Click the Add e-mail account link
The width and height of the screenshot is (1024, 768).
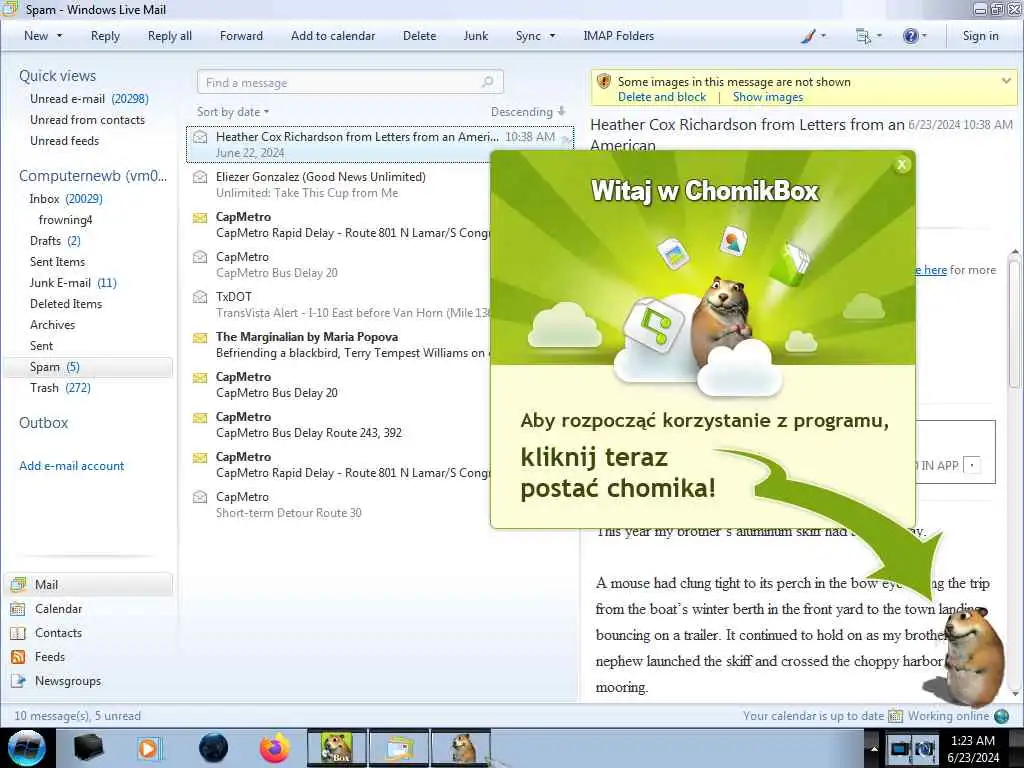coord(71,466)
